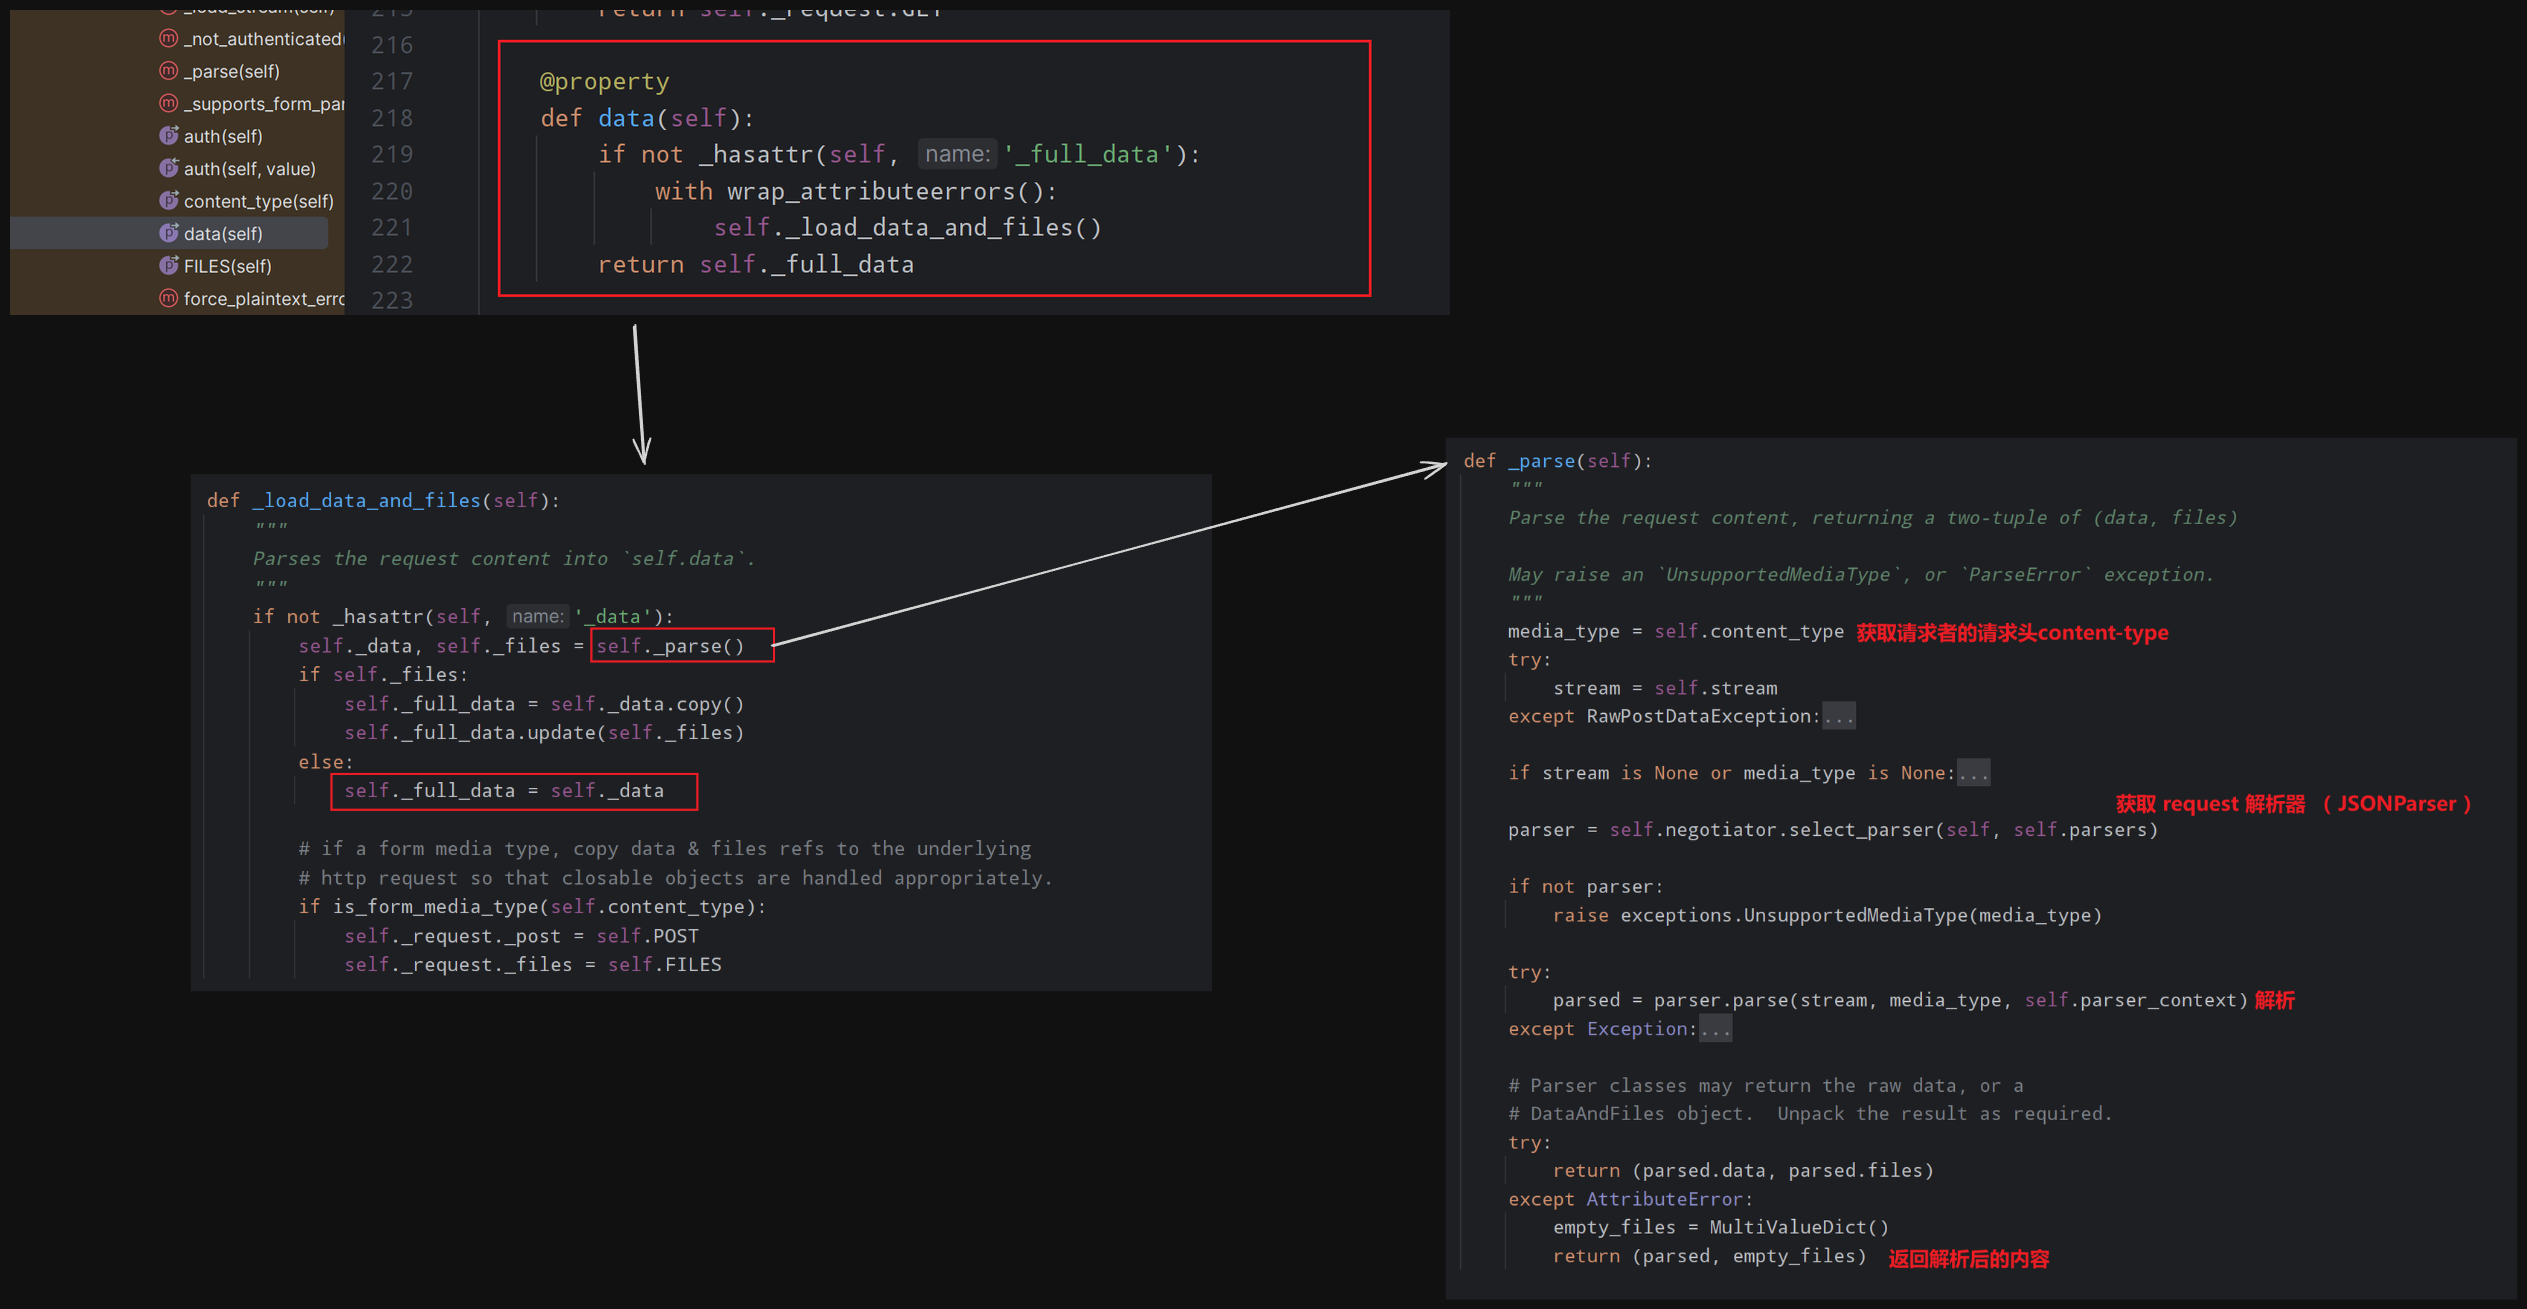2527x1309 pixels.
Task: Click the method icon beside _not_authenticated
Action: [168, 38]
